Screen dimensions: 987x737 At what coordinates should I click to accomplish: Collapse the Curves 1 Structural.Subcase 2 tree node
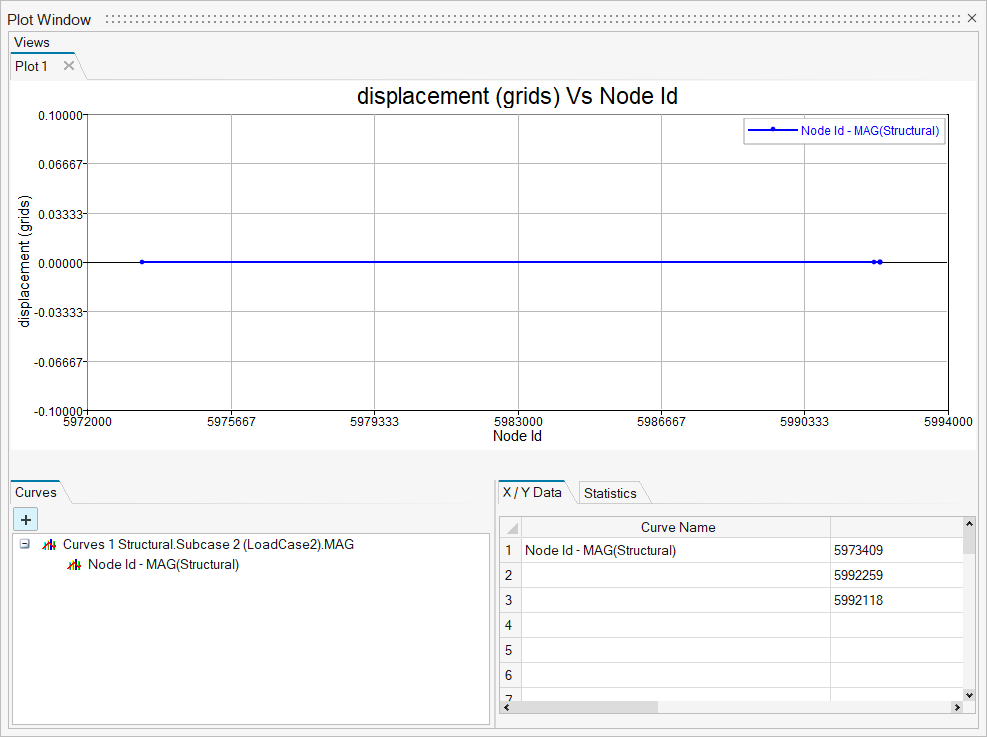[25, 545]
